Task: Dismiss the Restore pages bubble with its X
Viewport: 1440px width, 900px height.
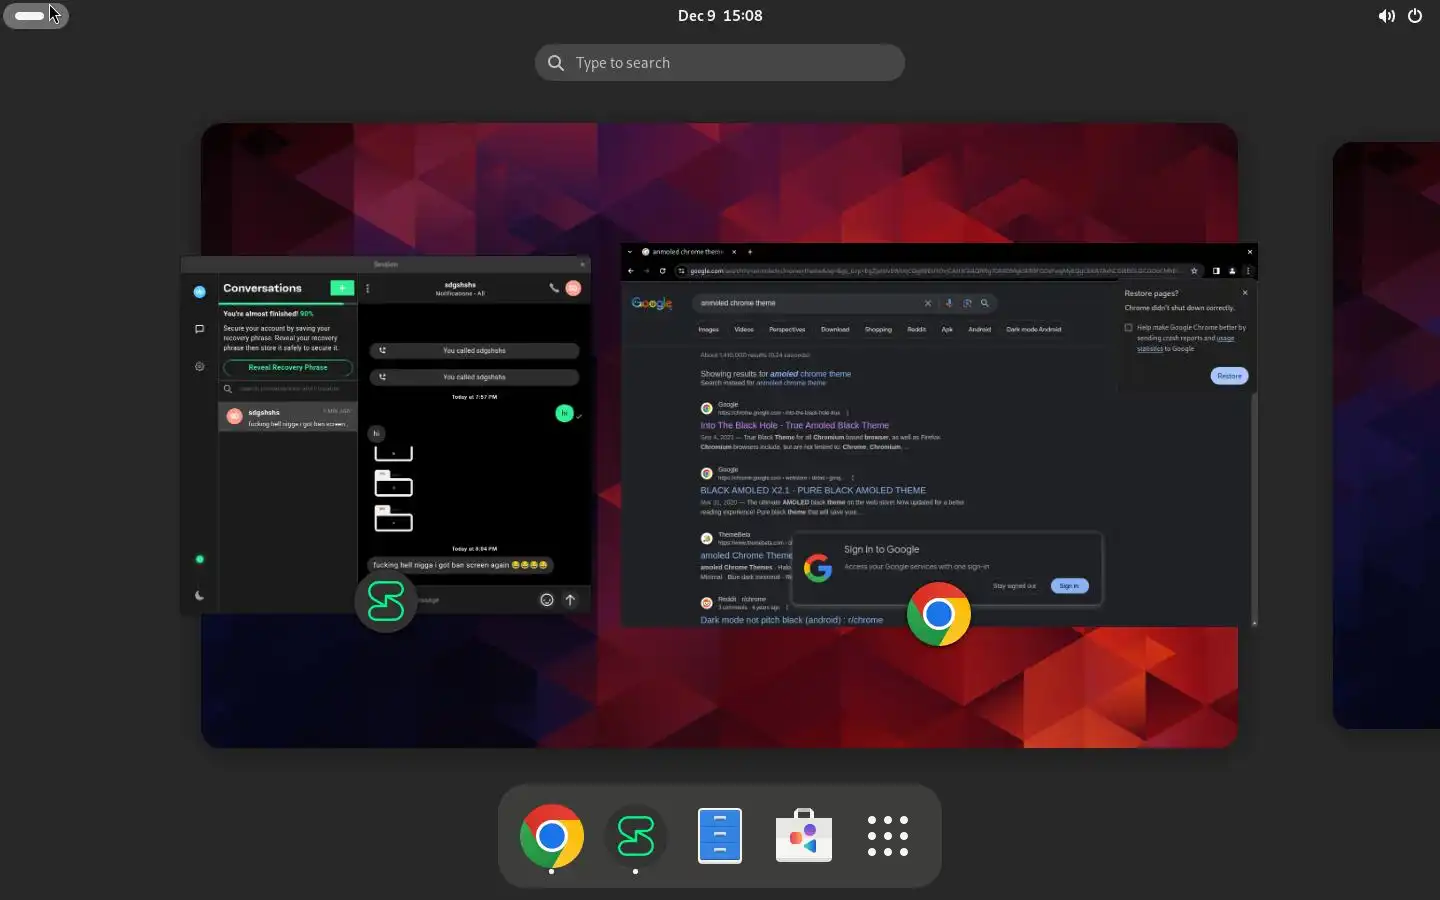Action: pyautogui.click(x=1245, y=293)
